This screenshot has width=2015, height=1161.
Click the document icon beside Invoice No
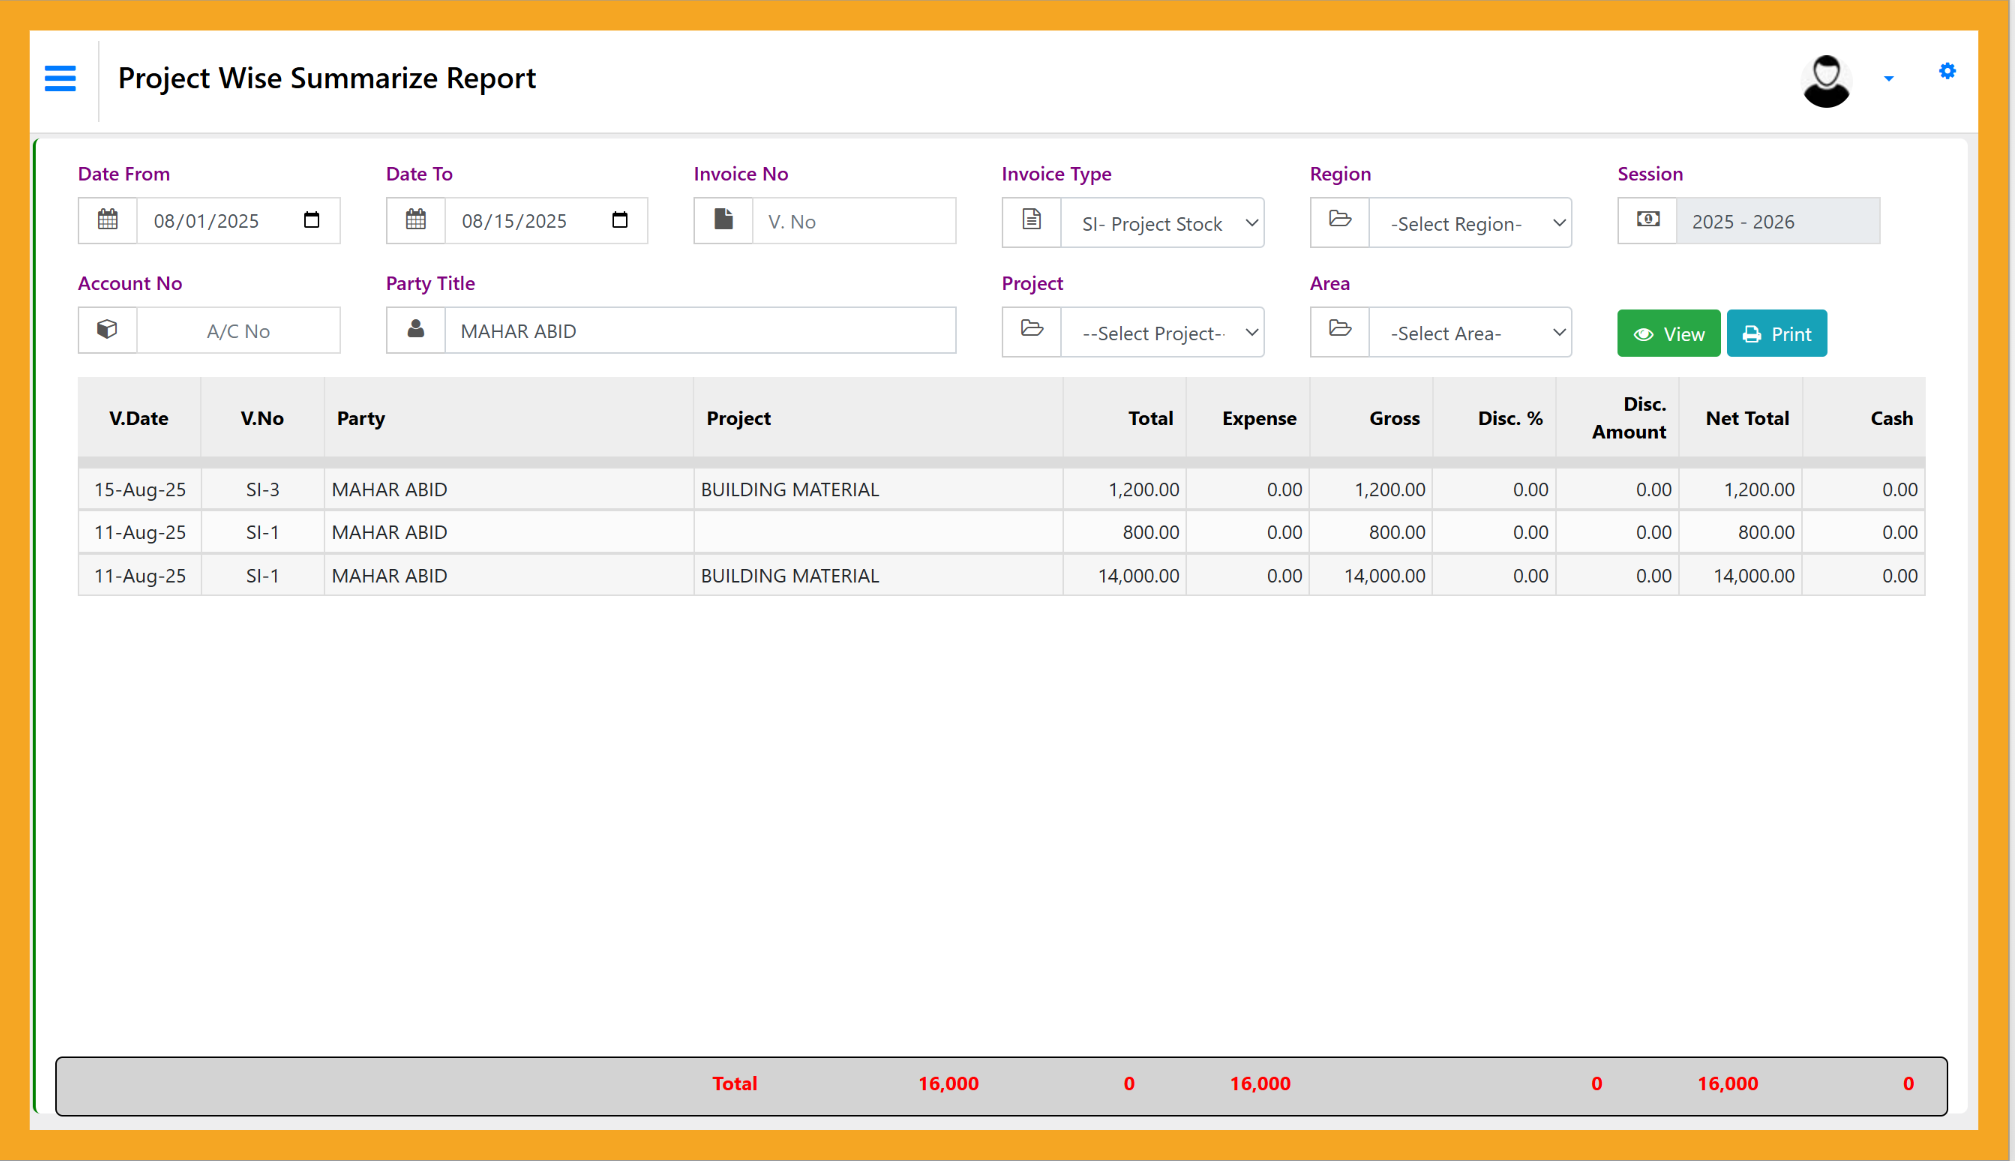[723, 220]
